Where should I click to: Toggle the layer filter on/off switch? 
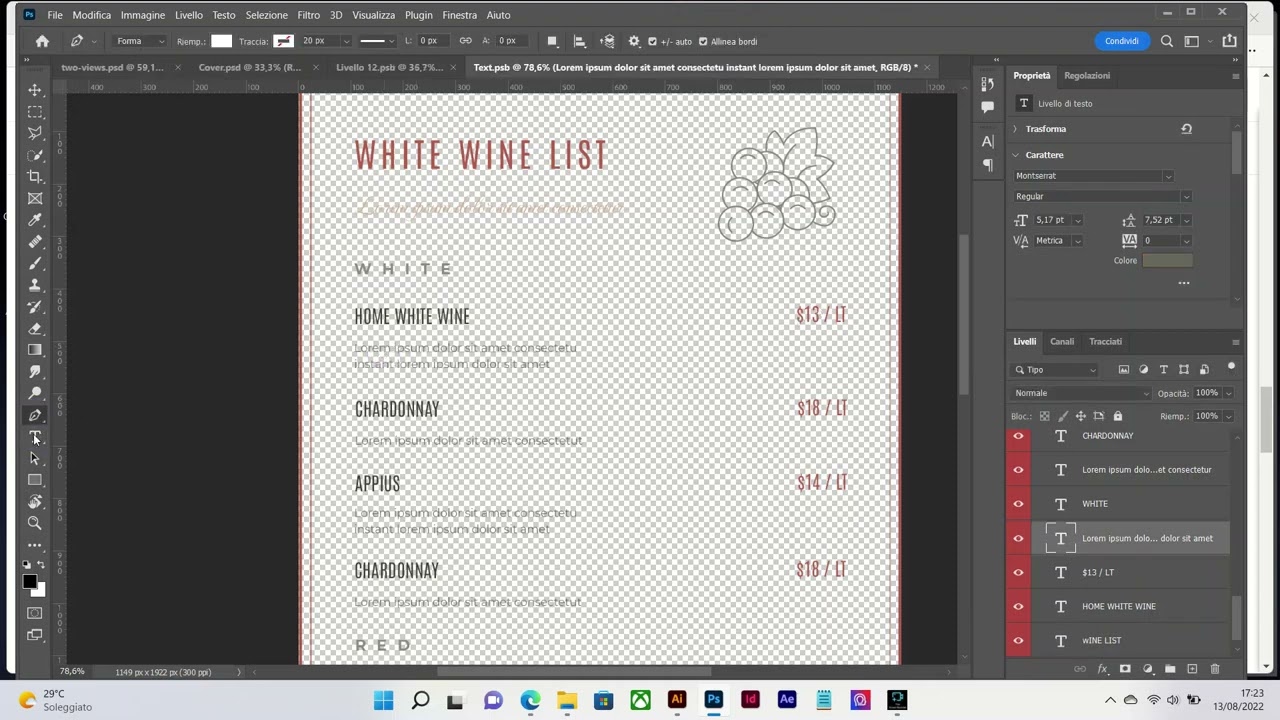coord(1231,368)
